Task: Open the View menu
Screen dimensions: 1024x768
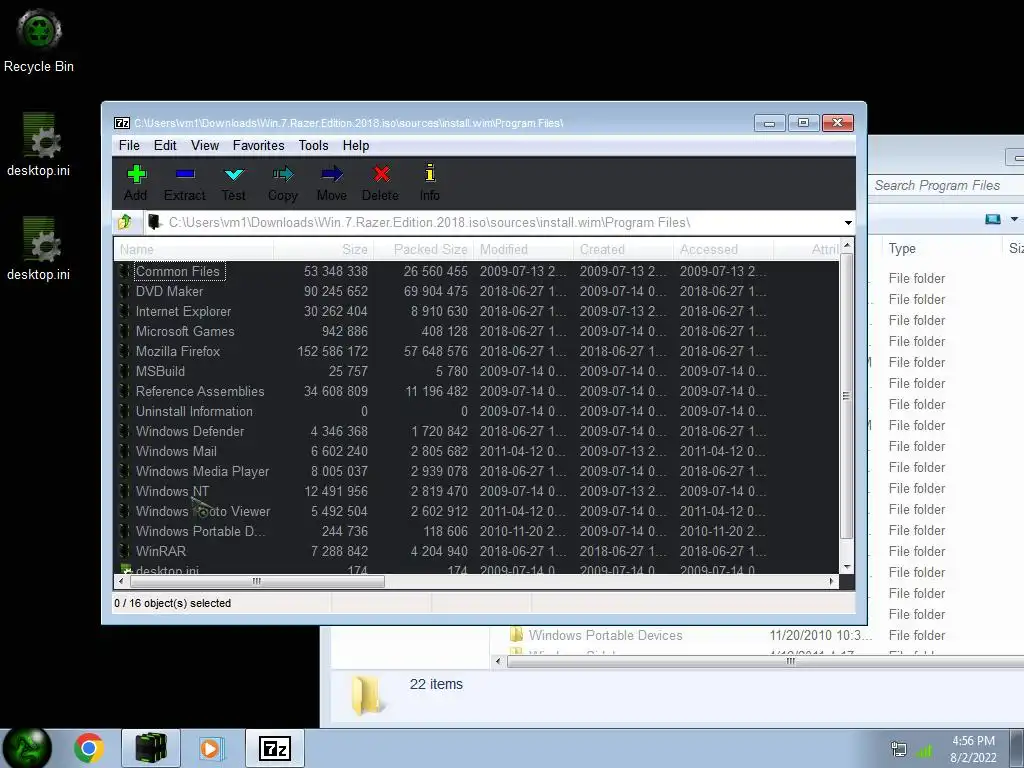Action: click(x=205, y=145)
